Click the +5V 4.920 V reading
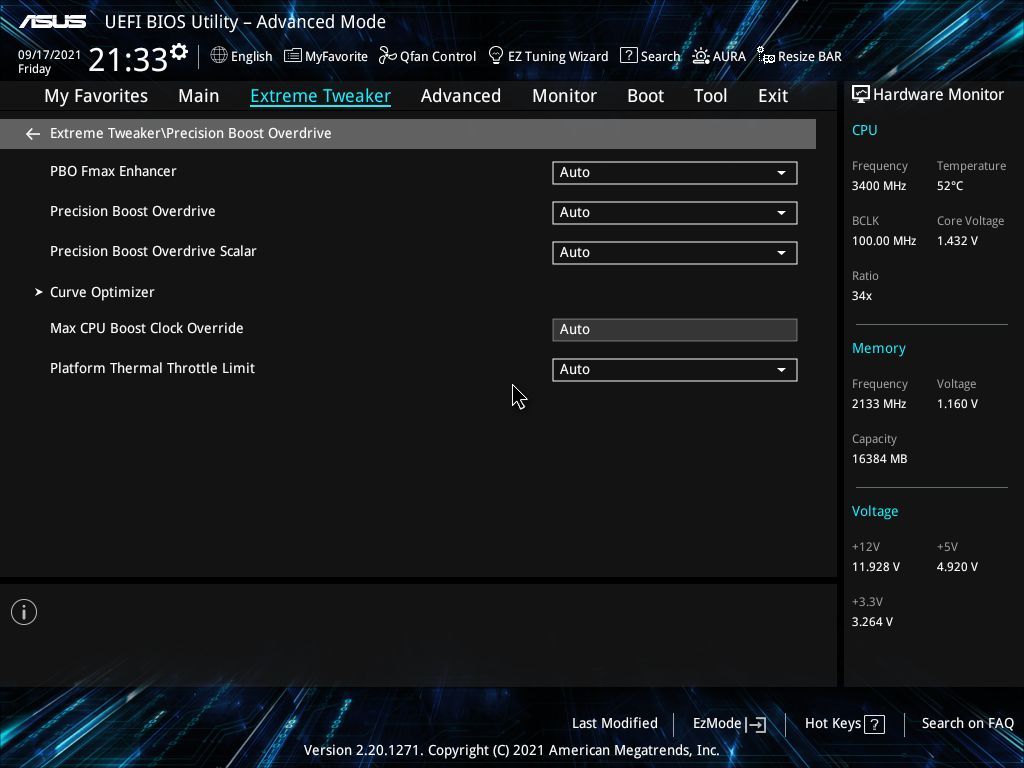Viewport: 1024px width, 768px height. (957, 567)
